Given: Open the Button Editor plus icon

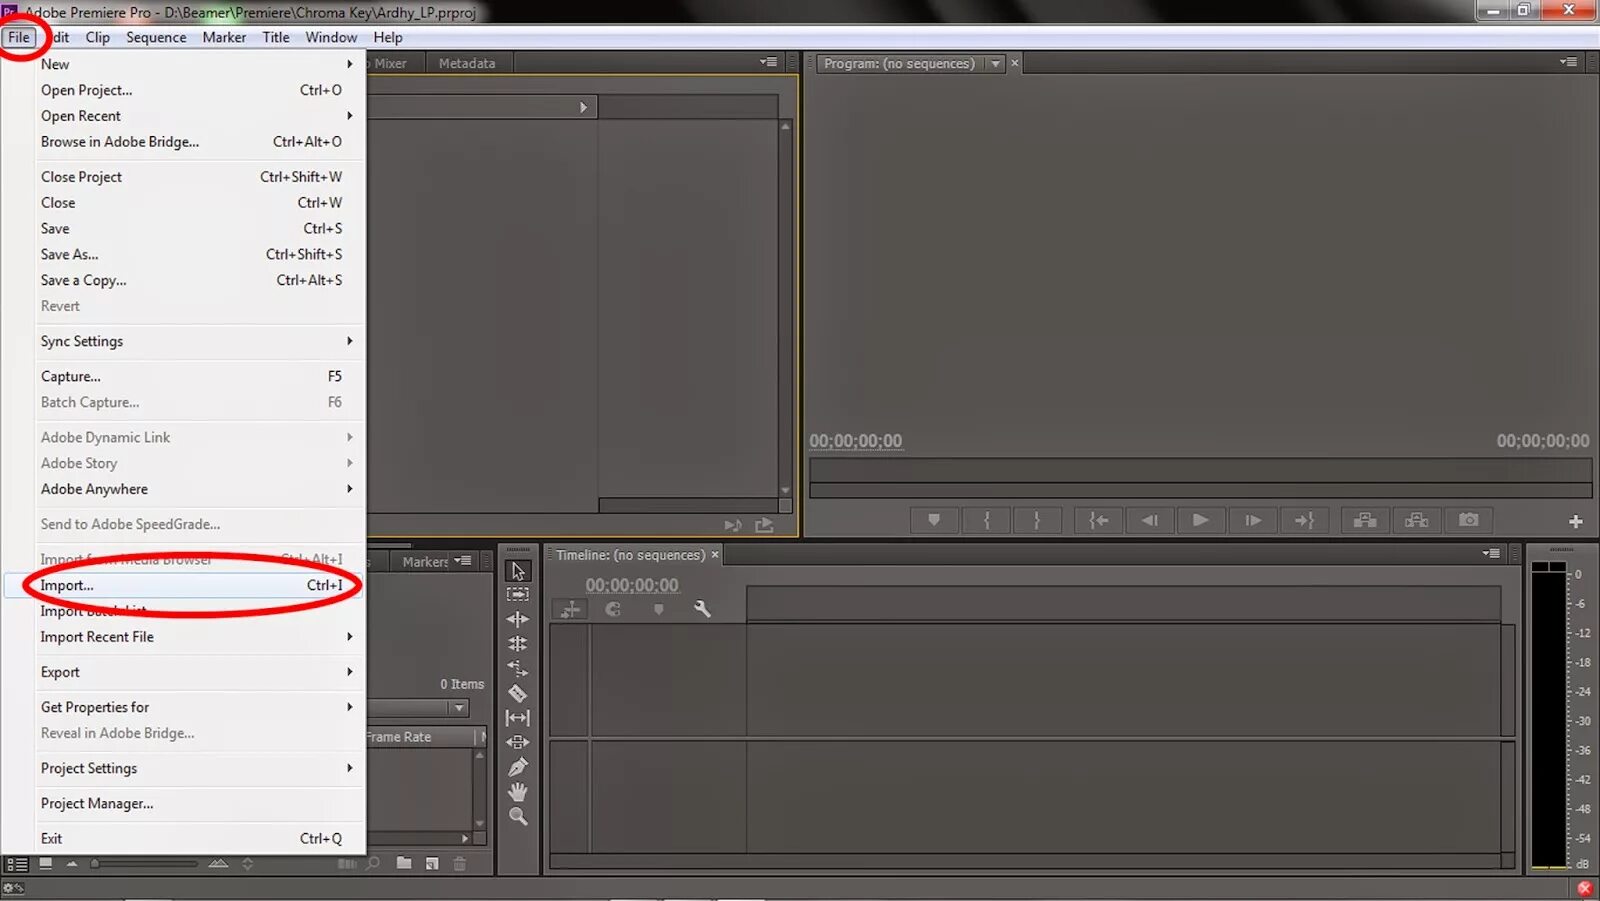Looking at the screenshot, I should [1575, 521].
